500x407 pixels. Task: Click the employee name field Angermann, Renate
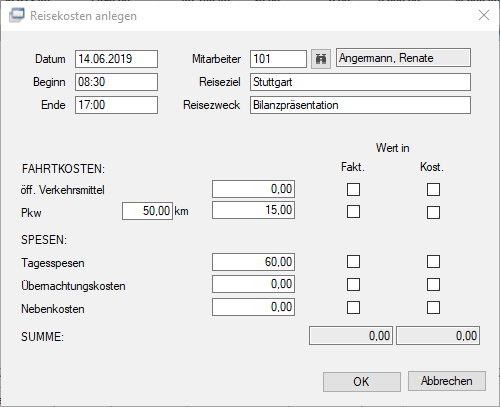(403, 58)
